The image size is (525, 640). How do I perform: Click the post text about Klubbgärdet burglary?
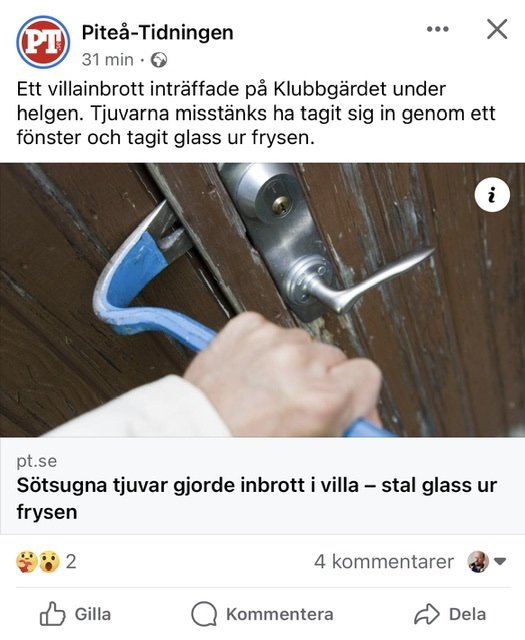coord(256,113)
